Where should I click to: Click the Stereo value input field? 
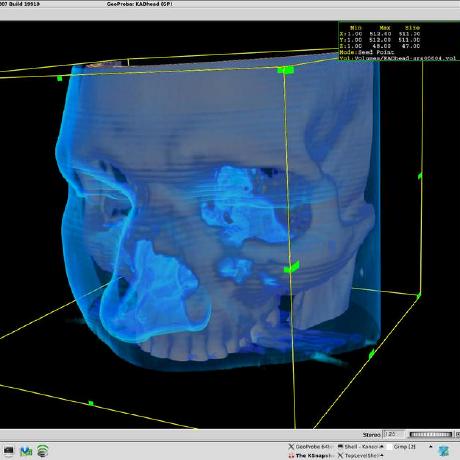[393, 434]
